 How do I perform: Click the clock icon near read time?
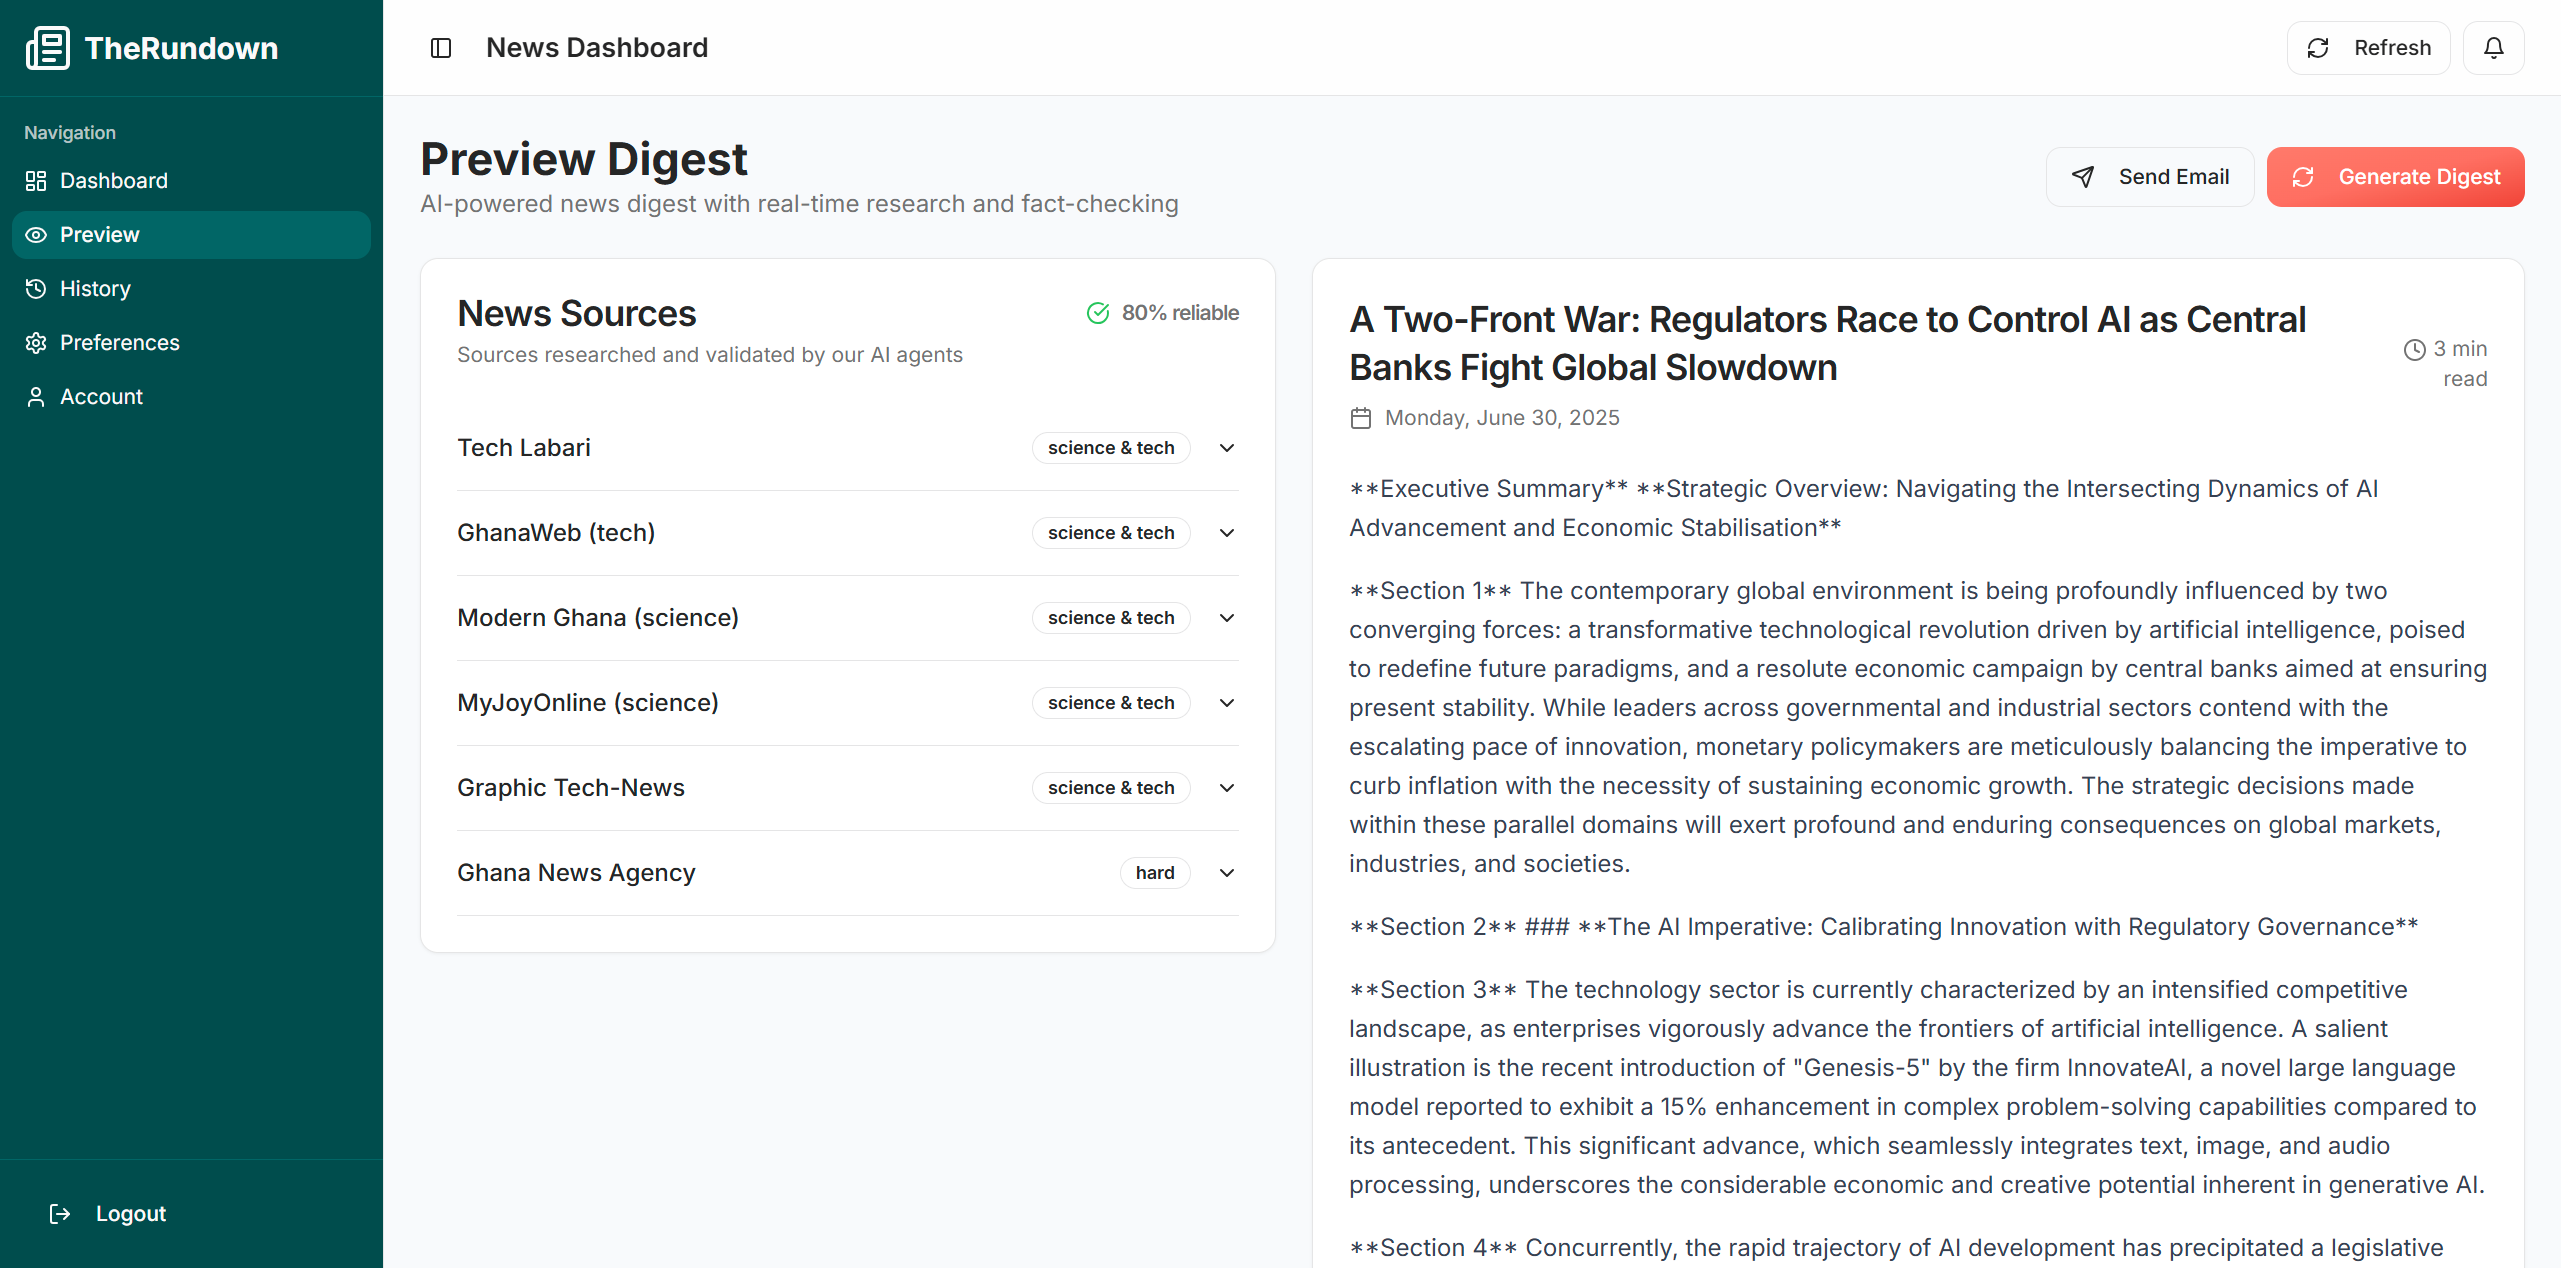point(2415,349)
